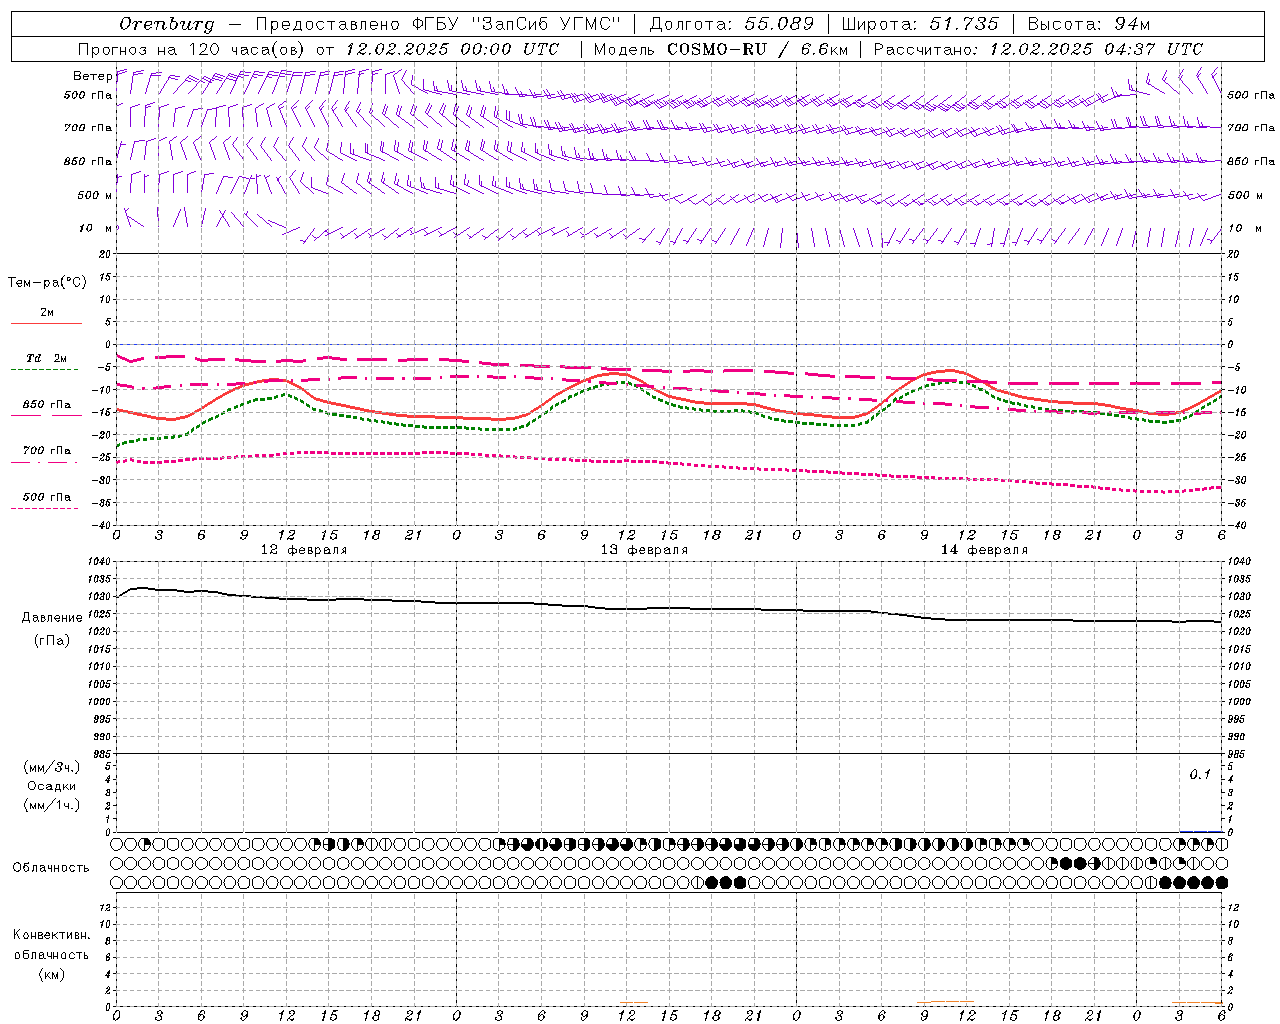The image size is (1280, 1024).
Task: Click the "Тем-ра(°C)" temperature panel label
Action: 47,282
